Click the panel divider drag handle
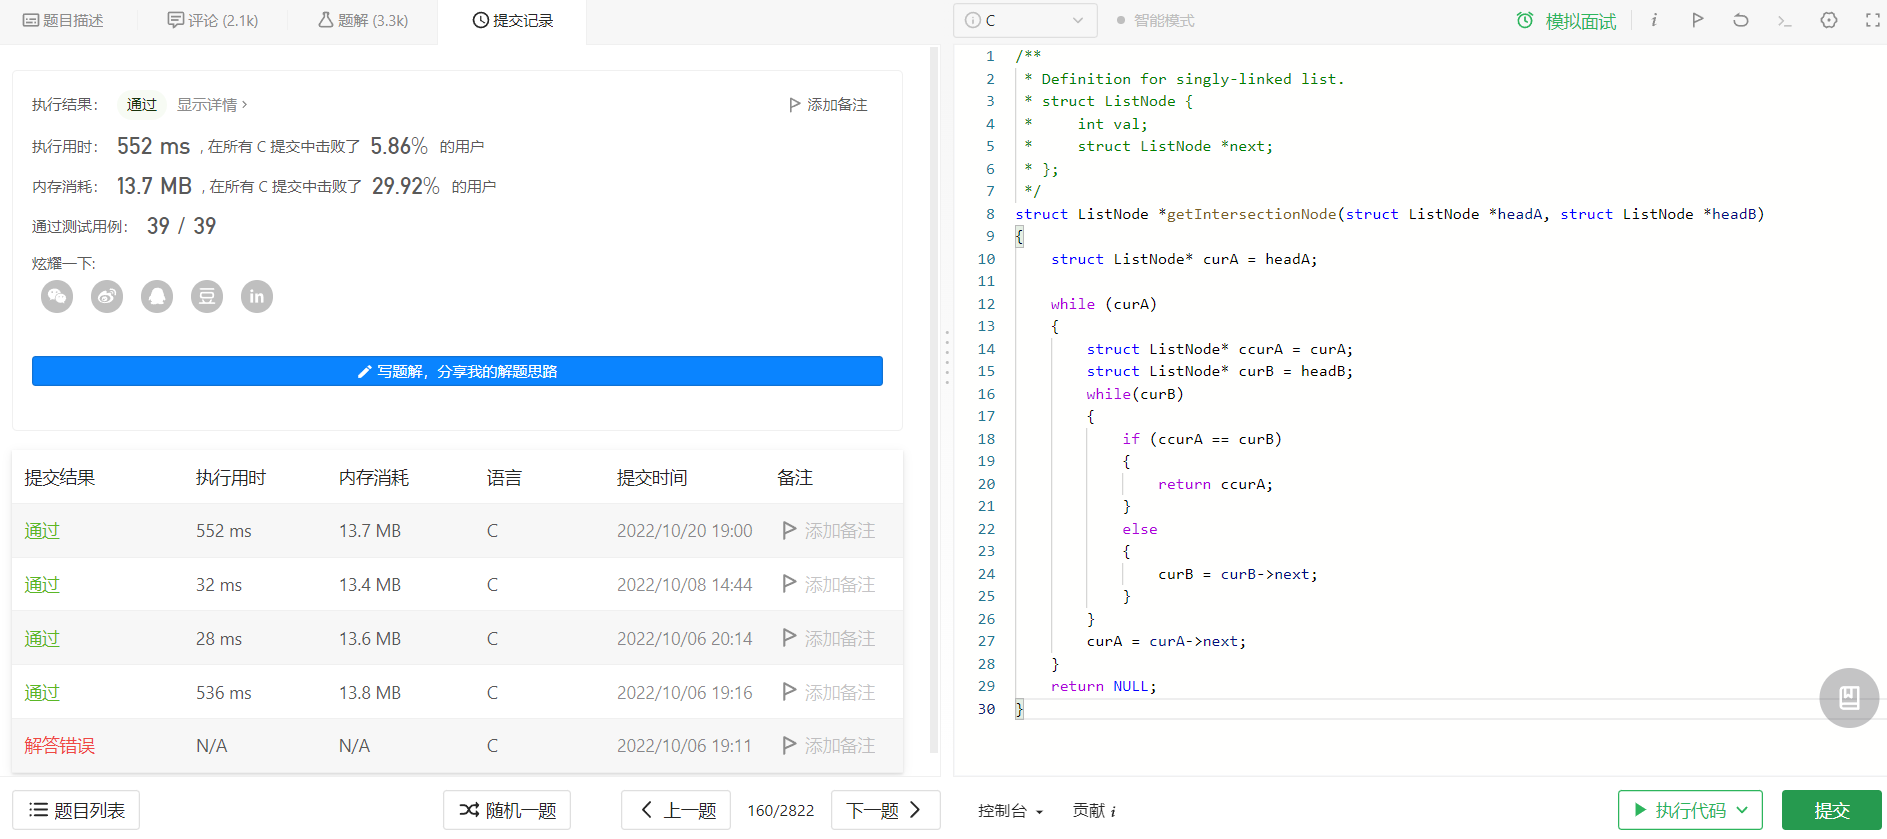This screenshot has height=839, width=1887. coord(947,357)
